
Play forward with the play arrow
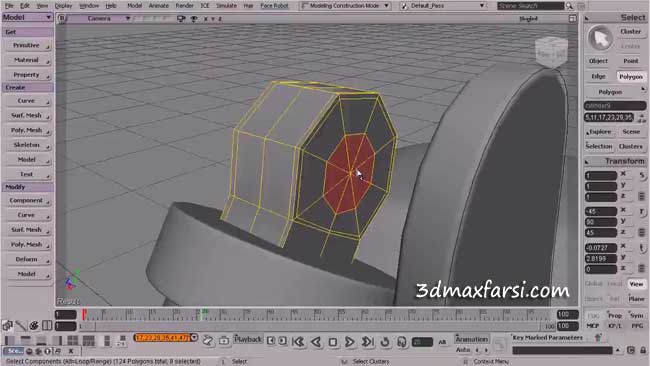pos(349,342)
